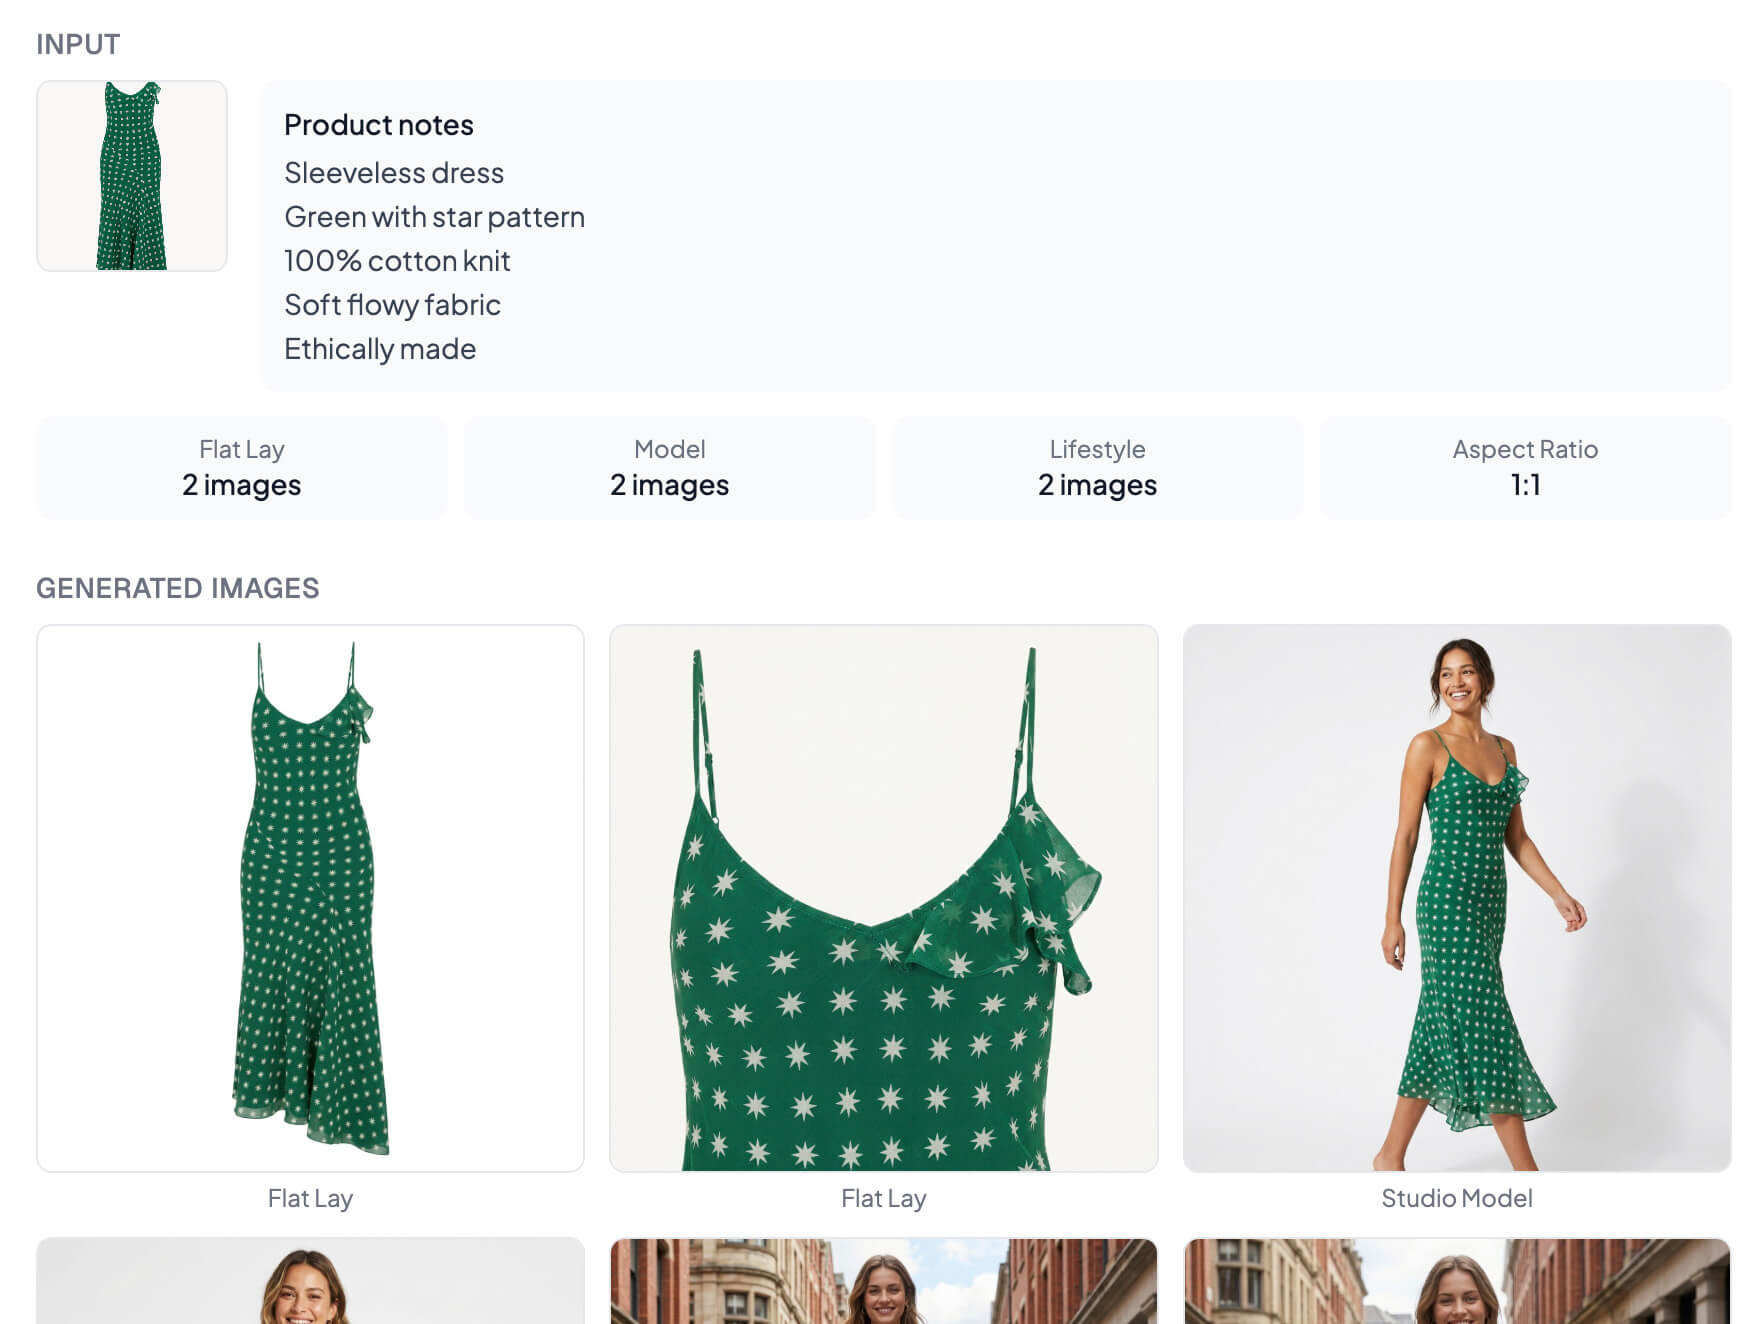Viewport: 1764px width, 1324px height.
Task: Click the INPUT section heading
Action: coord(78,44)
